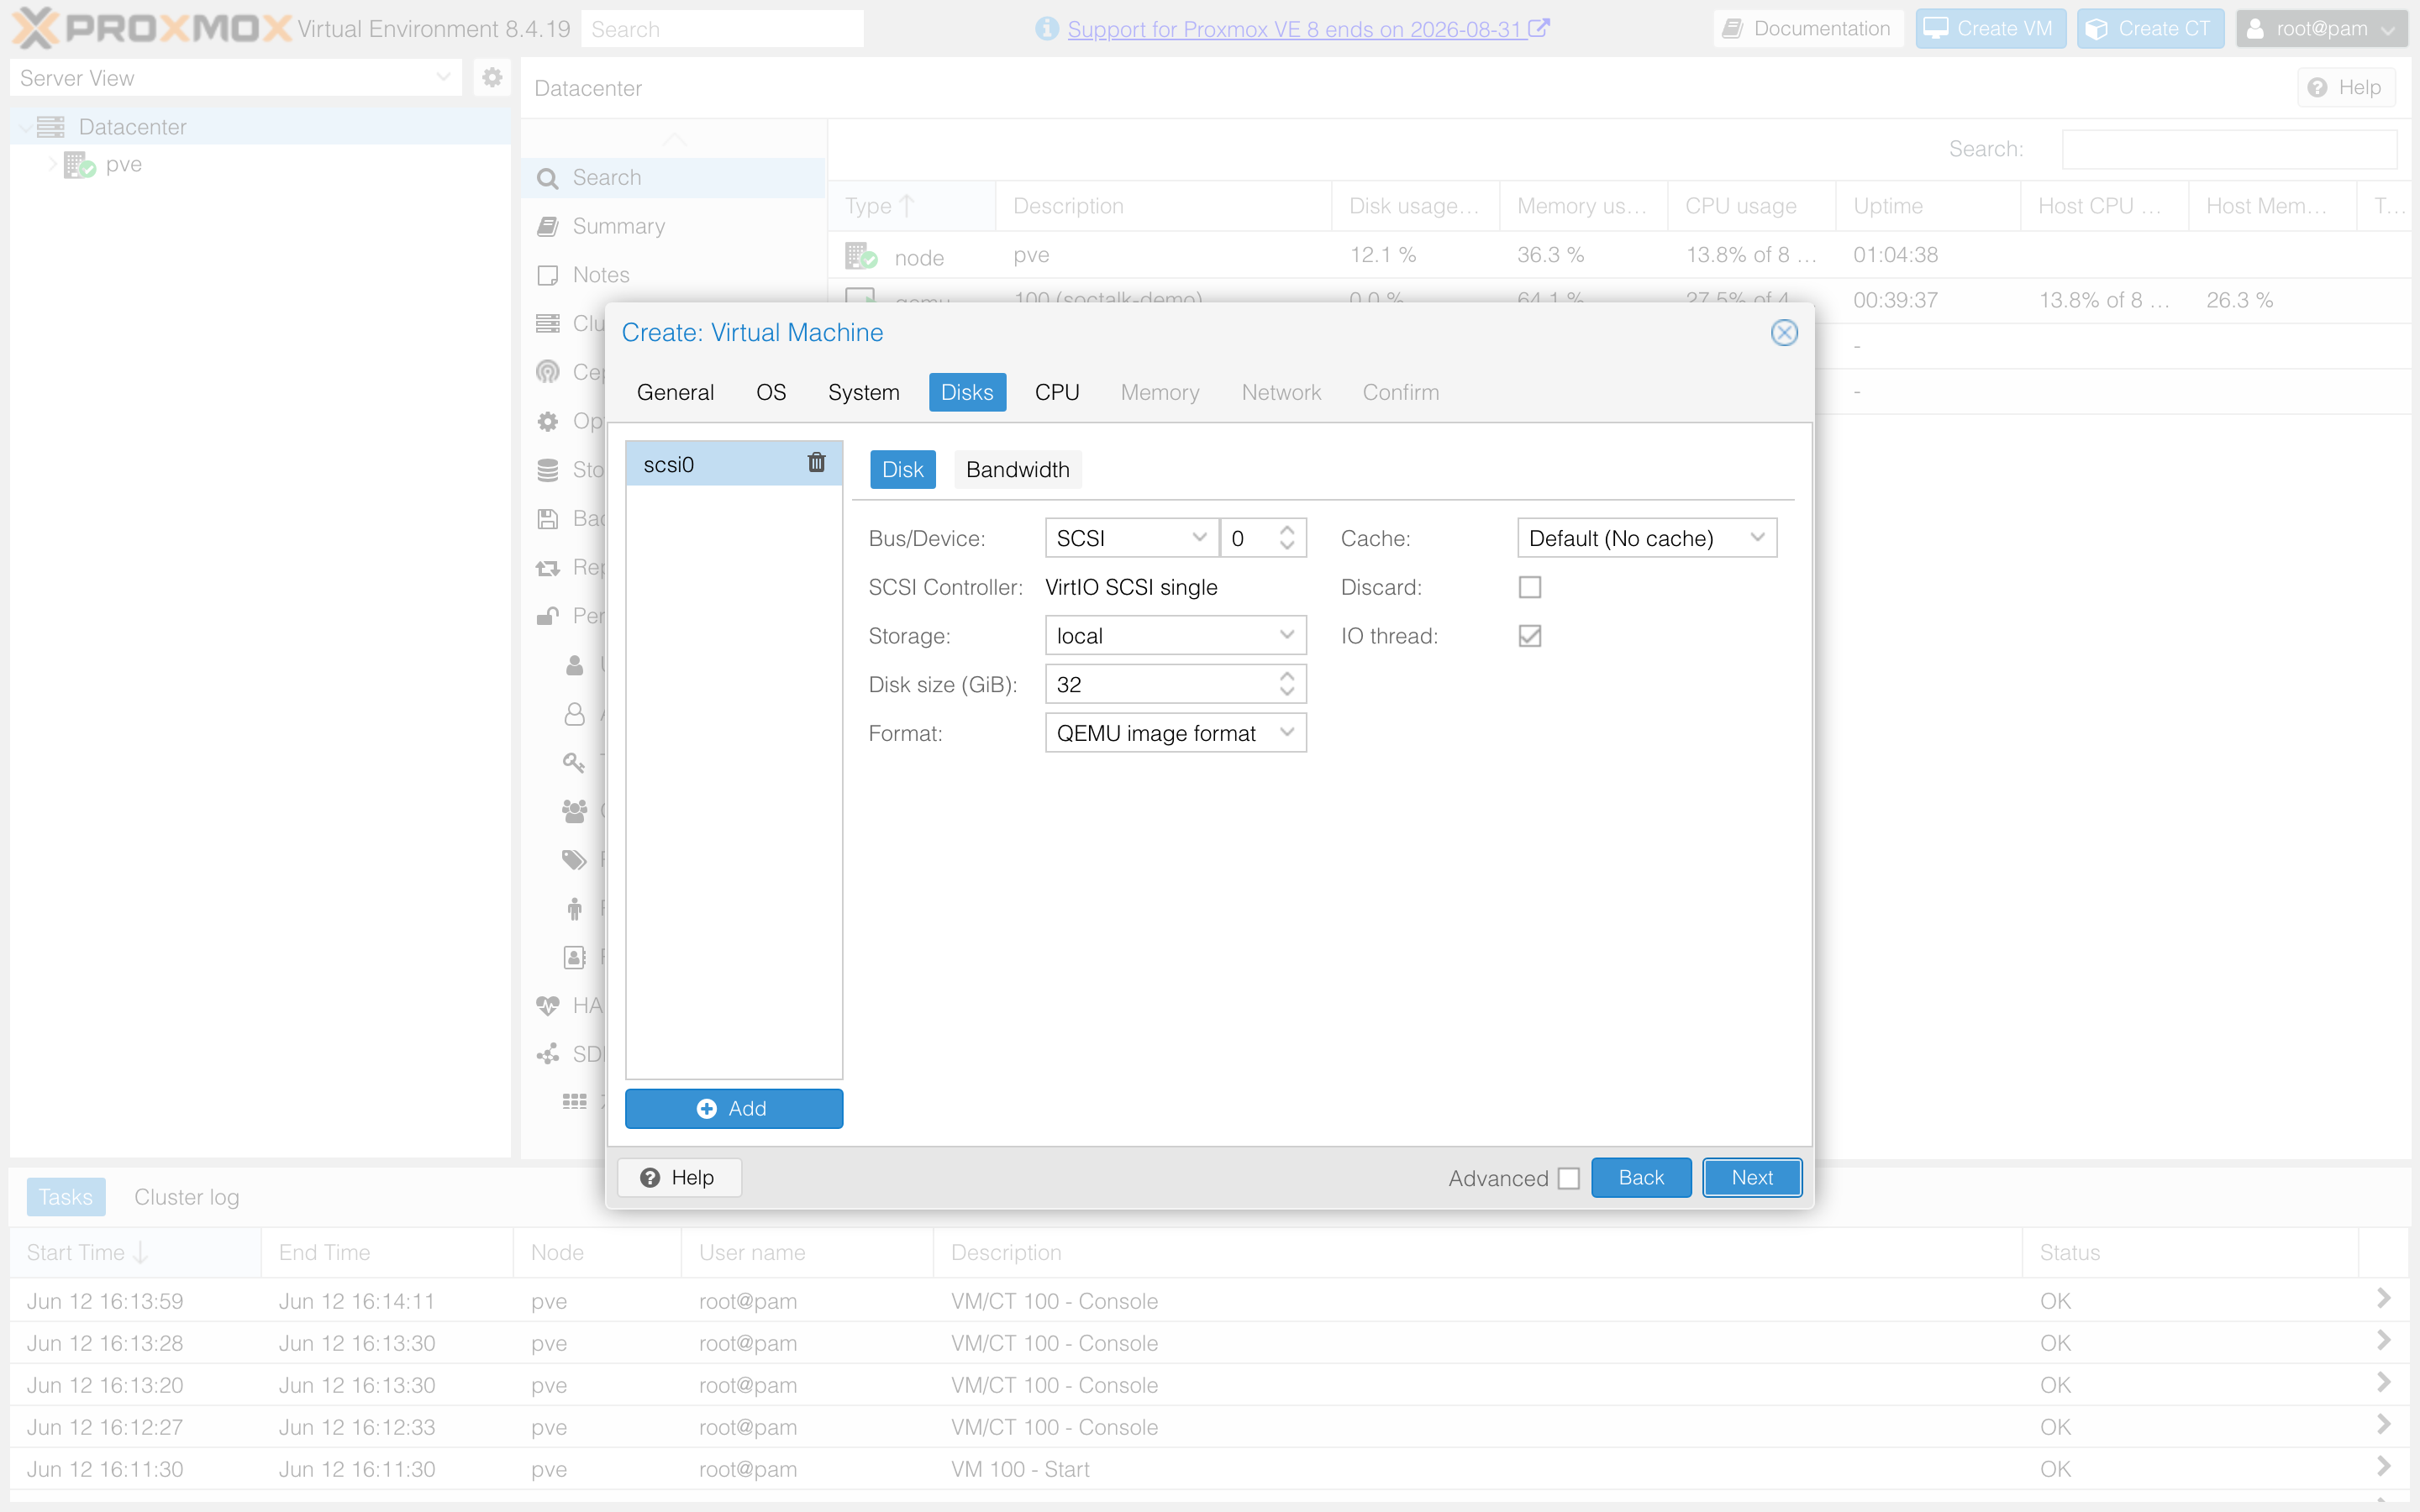Click the Create VM button
This screenshot has width=2420, height=1512.
pyautogui.click(x=1990, y=29)
